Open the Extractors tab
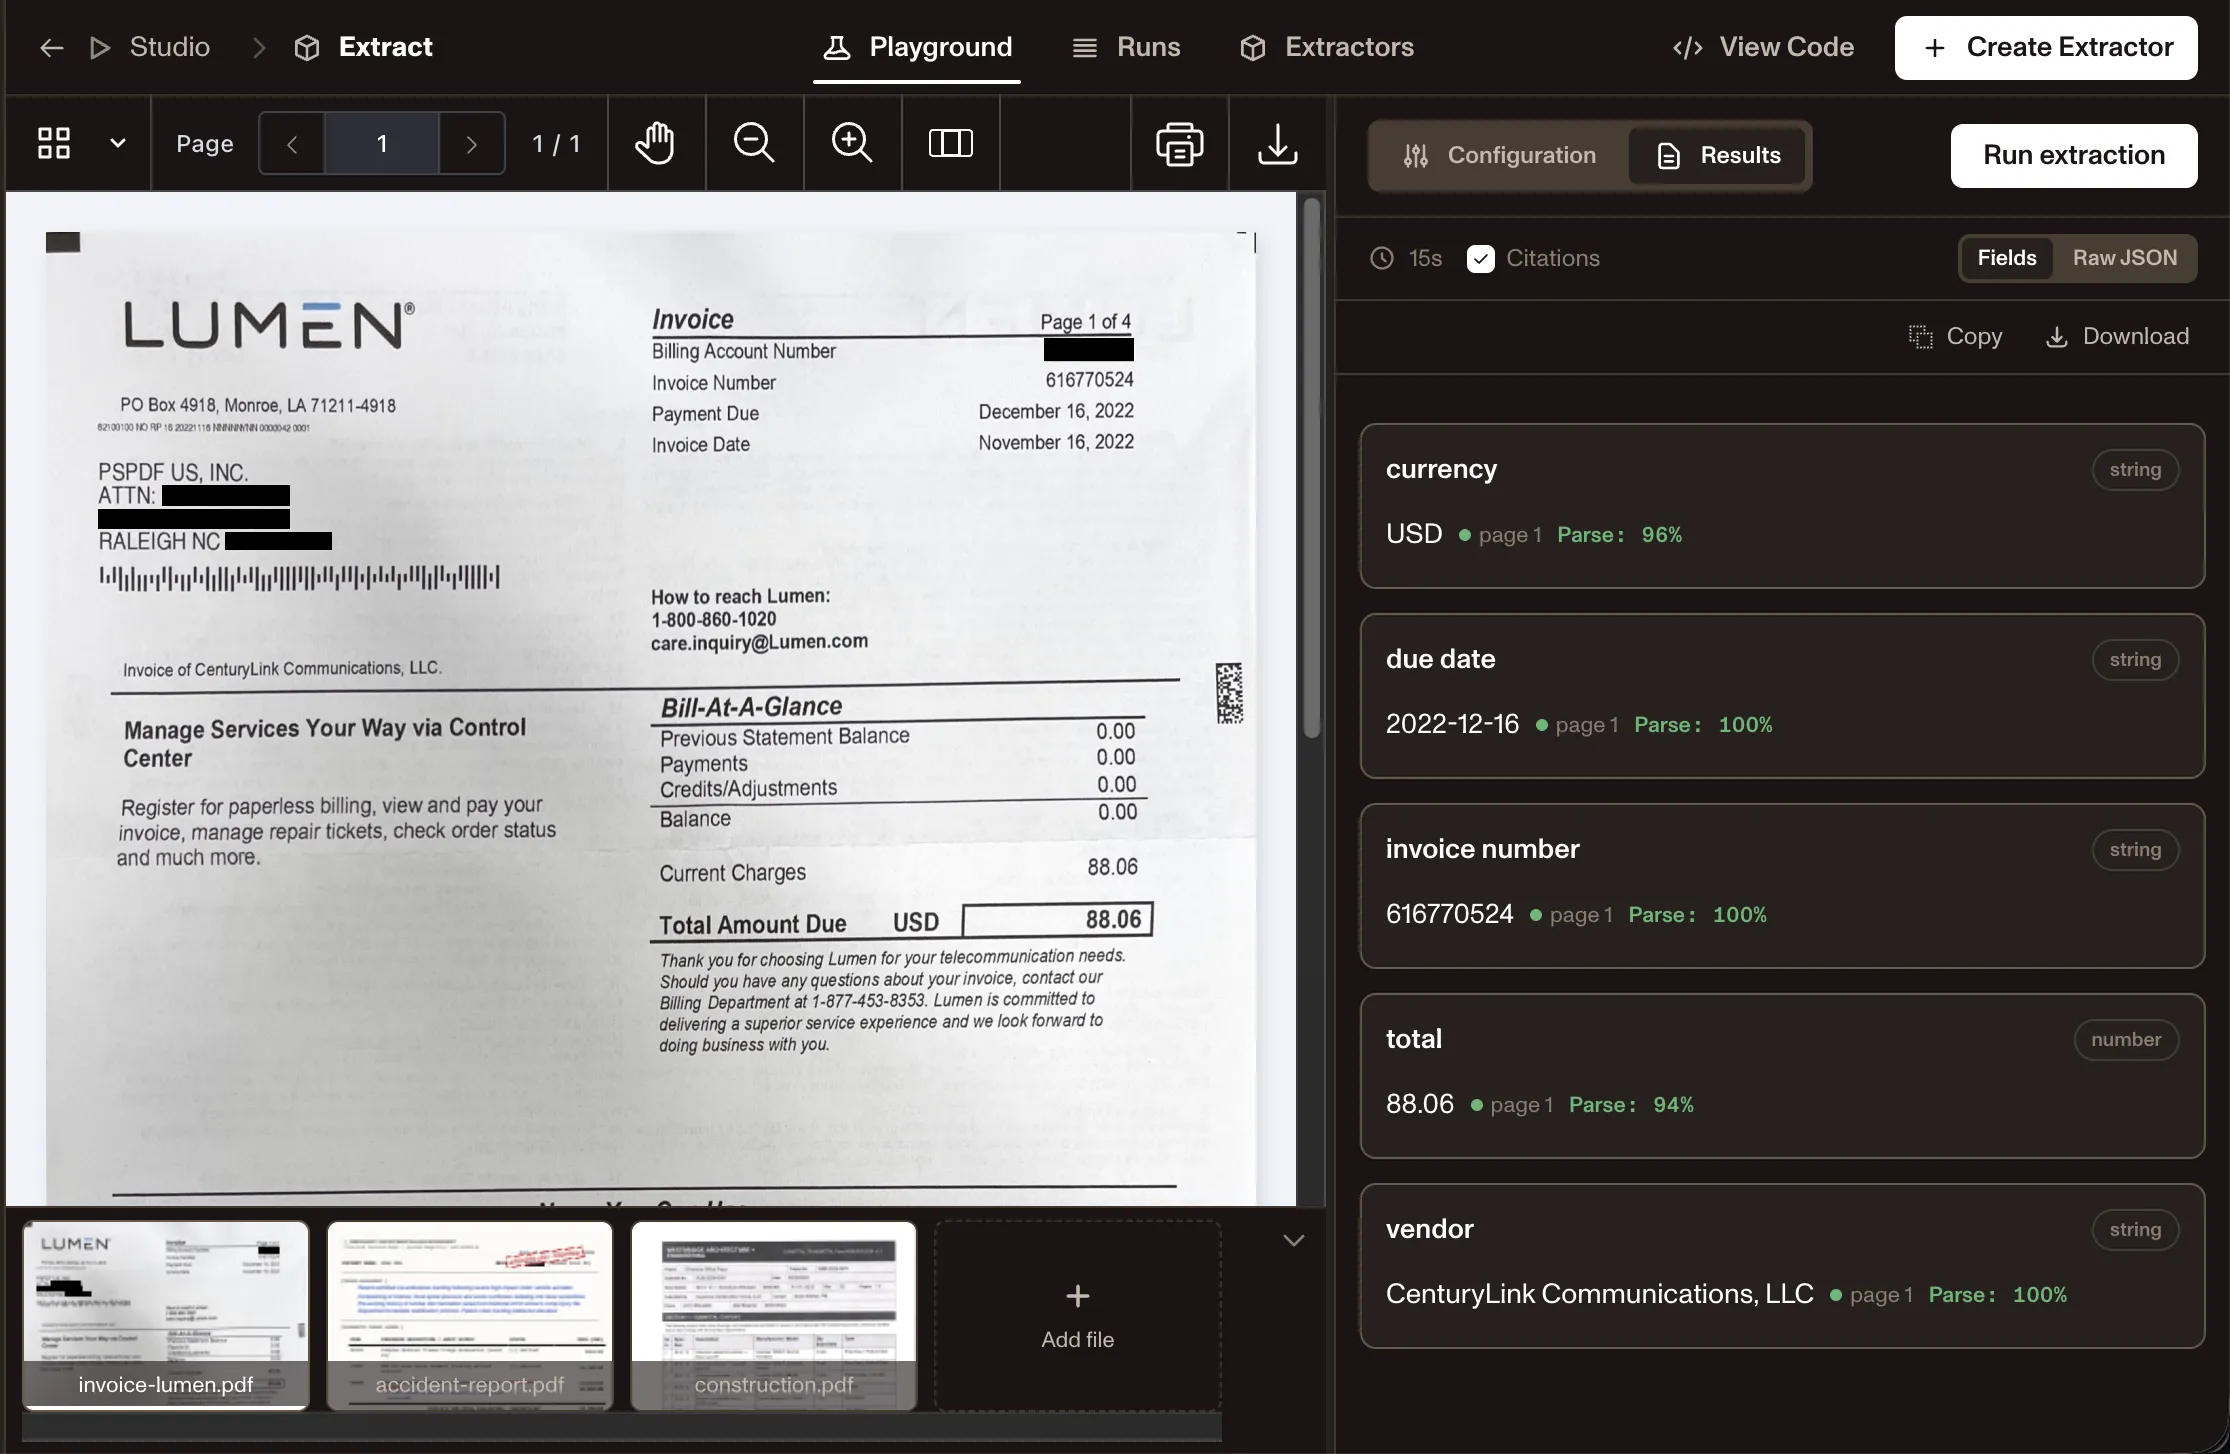Image resolution: width=2230 pixels, height=1454 pixels. click(1326, 47)
